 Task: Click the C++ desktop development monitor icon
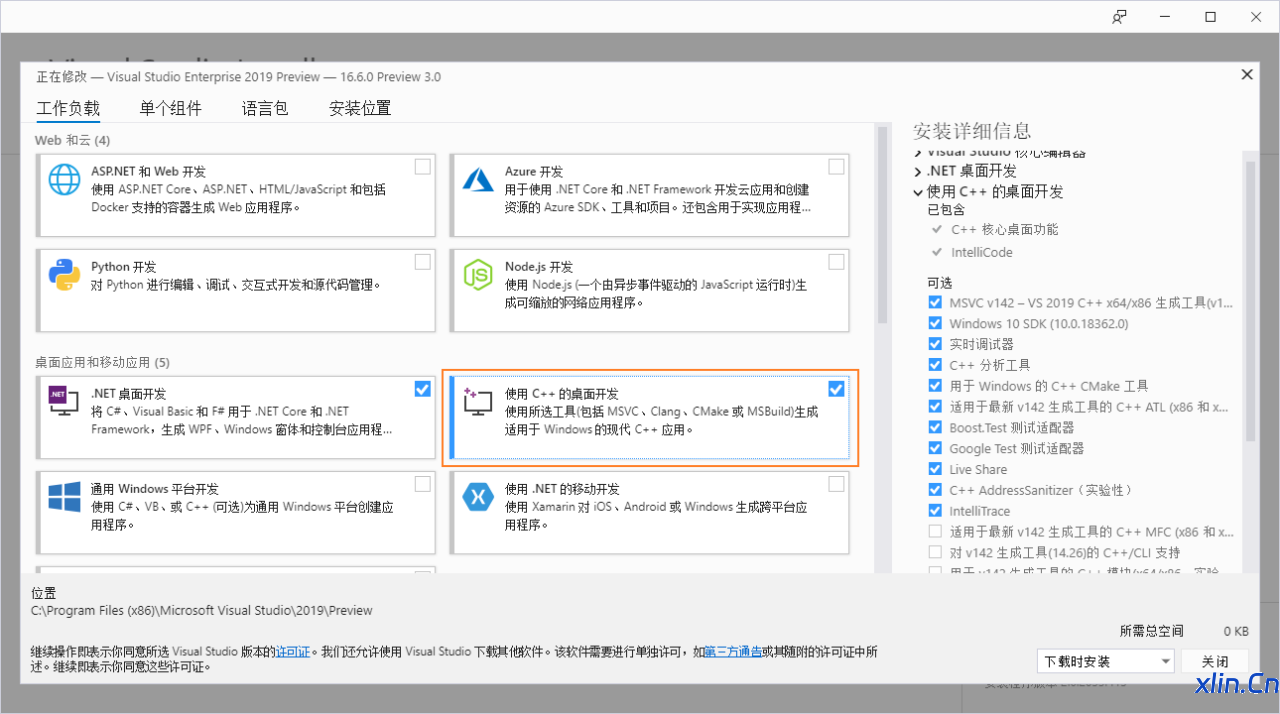pyautogui.click(x=479, y=402)
